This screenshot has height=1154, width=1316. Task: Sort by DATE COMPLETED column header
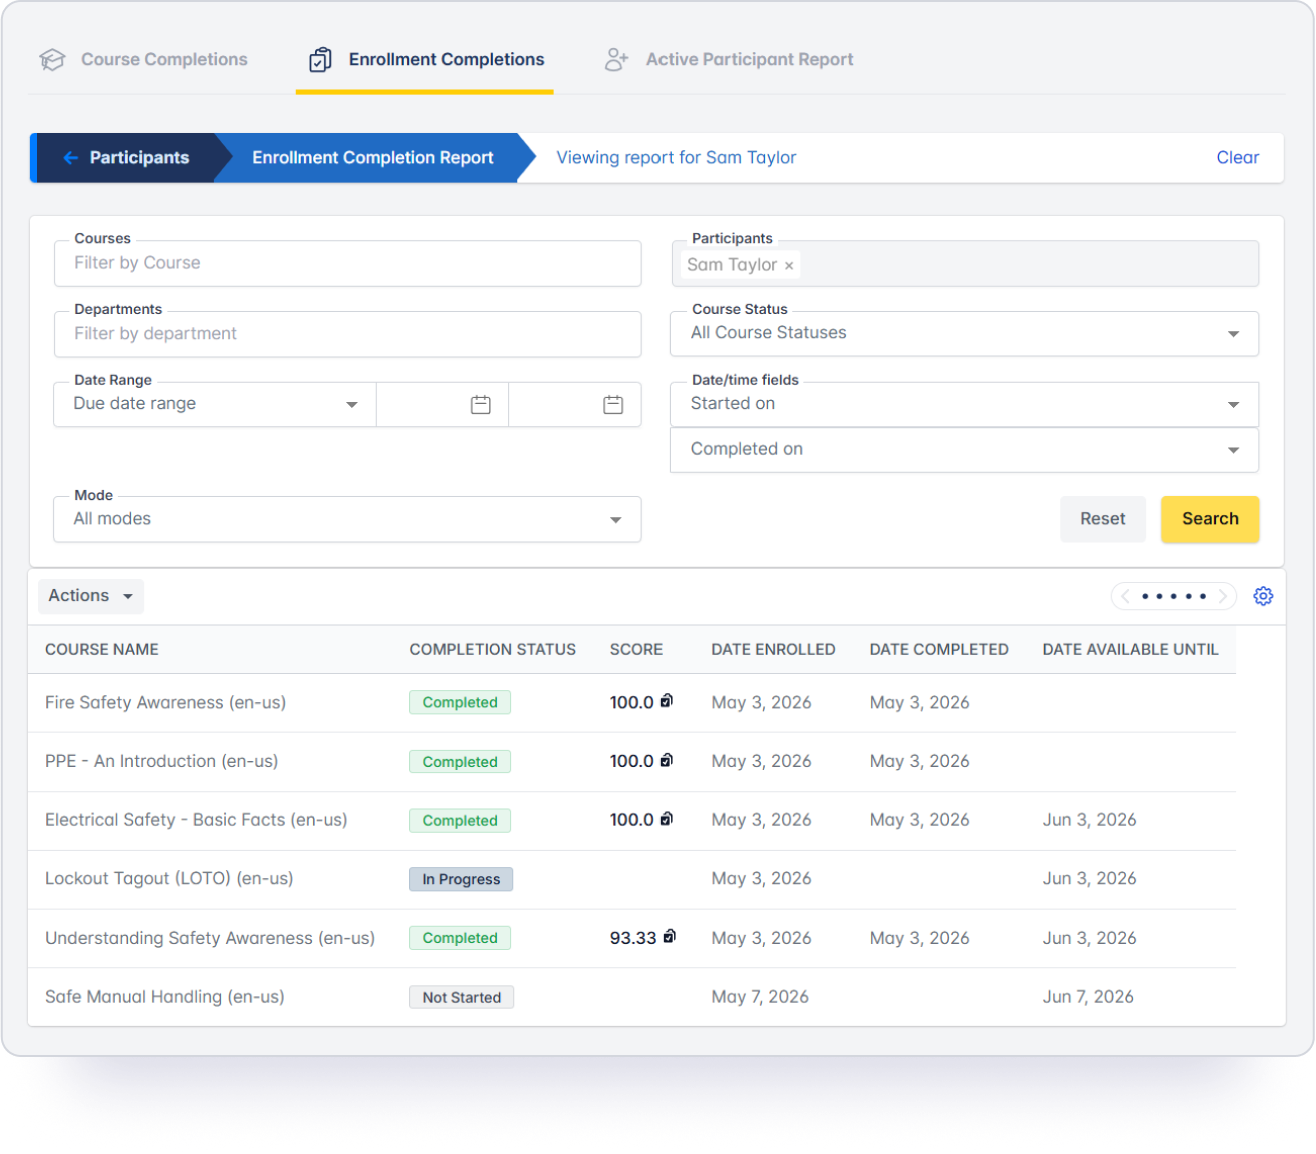[939, 650]
